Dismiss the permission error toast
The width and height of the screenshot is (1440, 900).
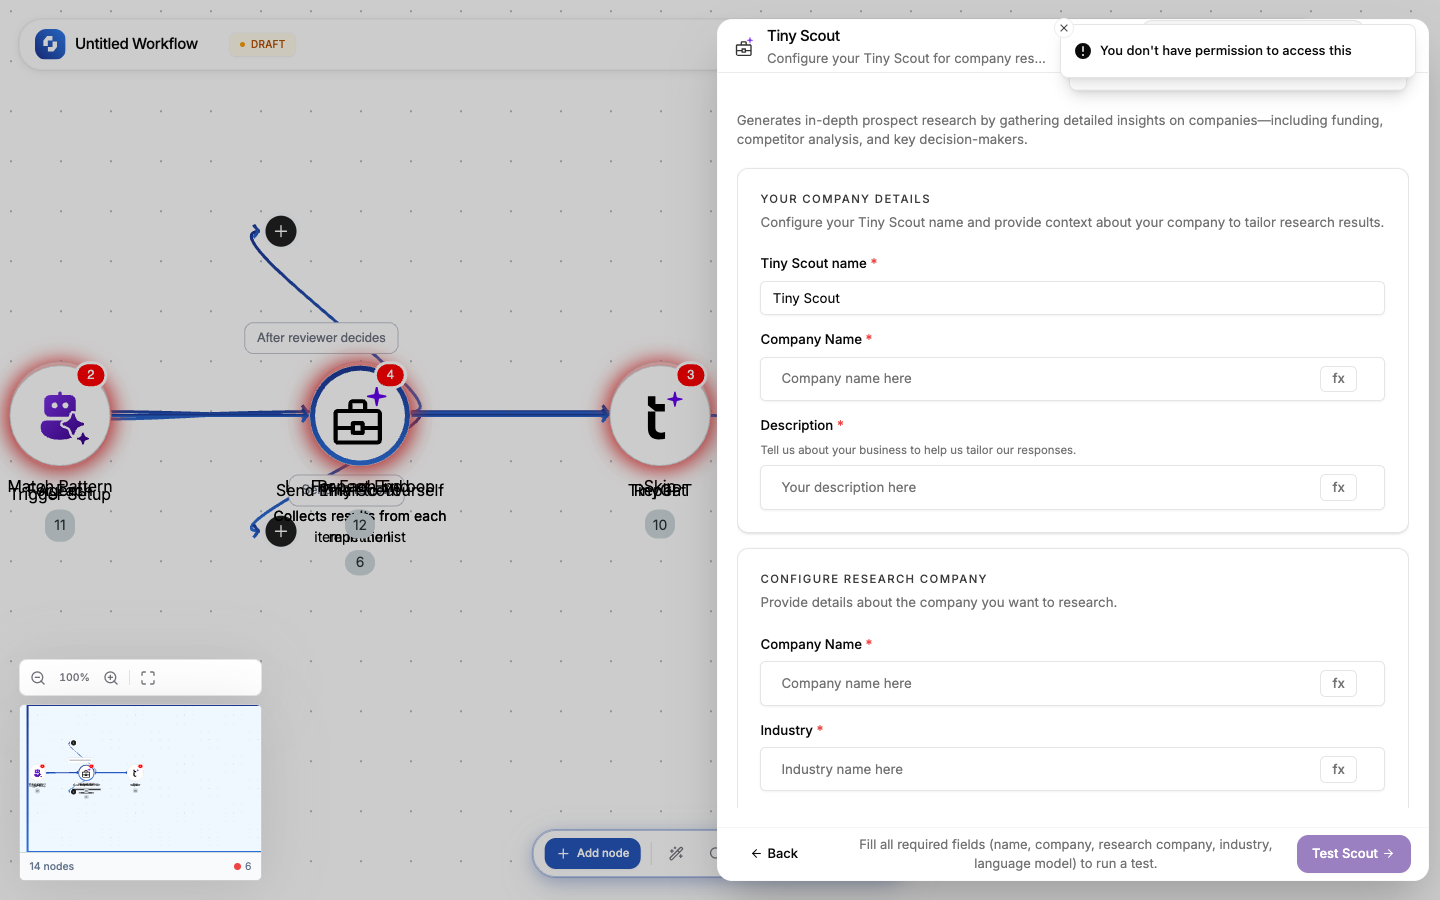[1064, 28]
